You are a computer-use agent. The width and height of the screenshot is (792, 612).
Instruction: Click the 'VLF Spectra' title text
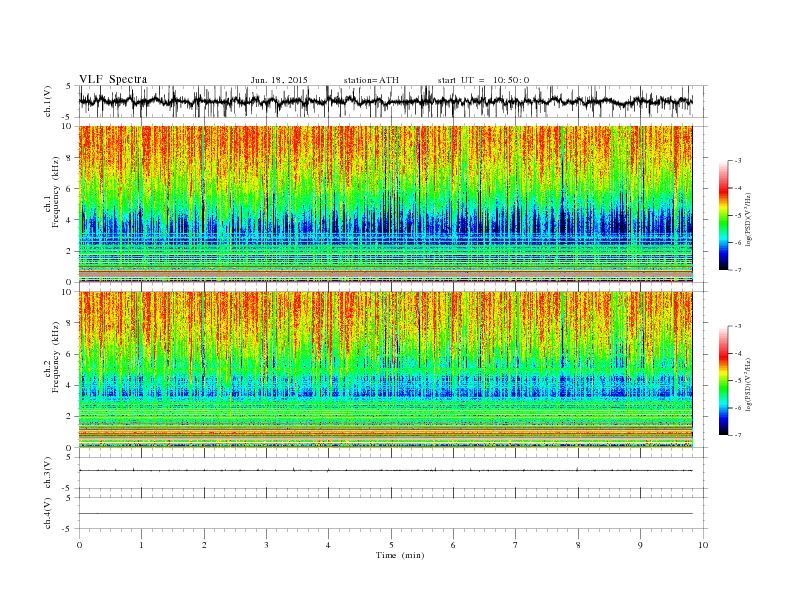[x=113, y=79]
